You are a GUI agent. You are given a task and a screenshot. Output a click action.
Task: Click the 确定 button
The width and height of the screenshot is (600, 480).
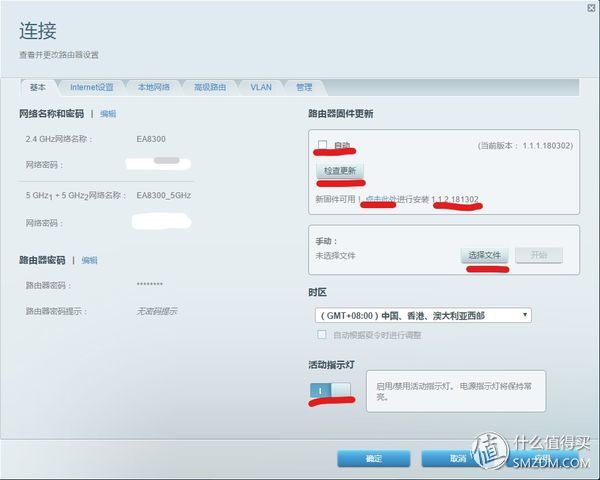coord(373,458)
